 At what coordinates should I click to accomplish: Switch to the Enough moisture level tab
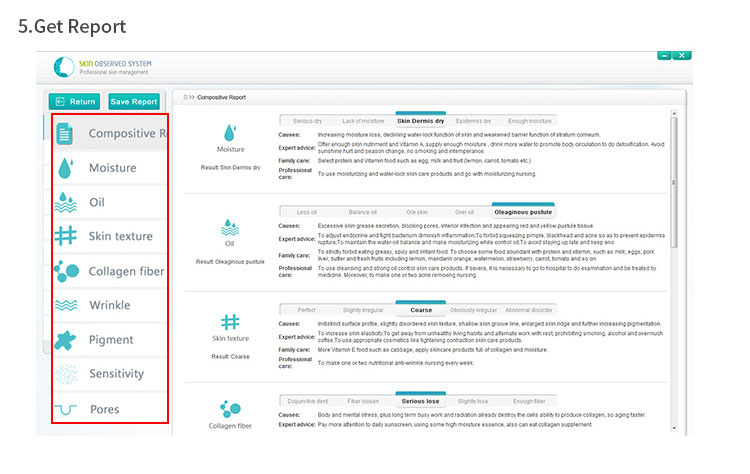tap(529, 120)
